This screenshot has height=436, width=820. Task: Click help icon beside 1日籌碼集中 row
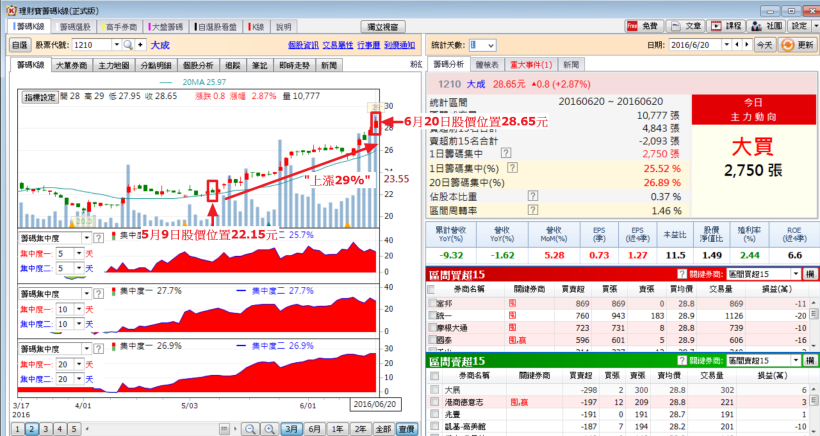506,153
